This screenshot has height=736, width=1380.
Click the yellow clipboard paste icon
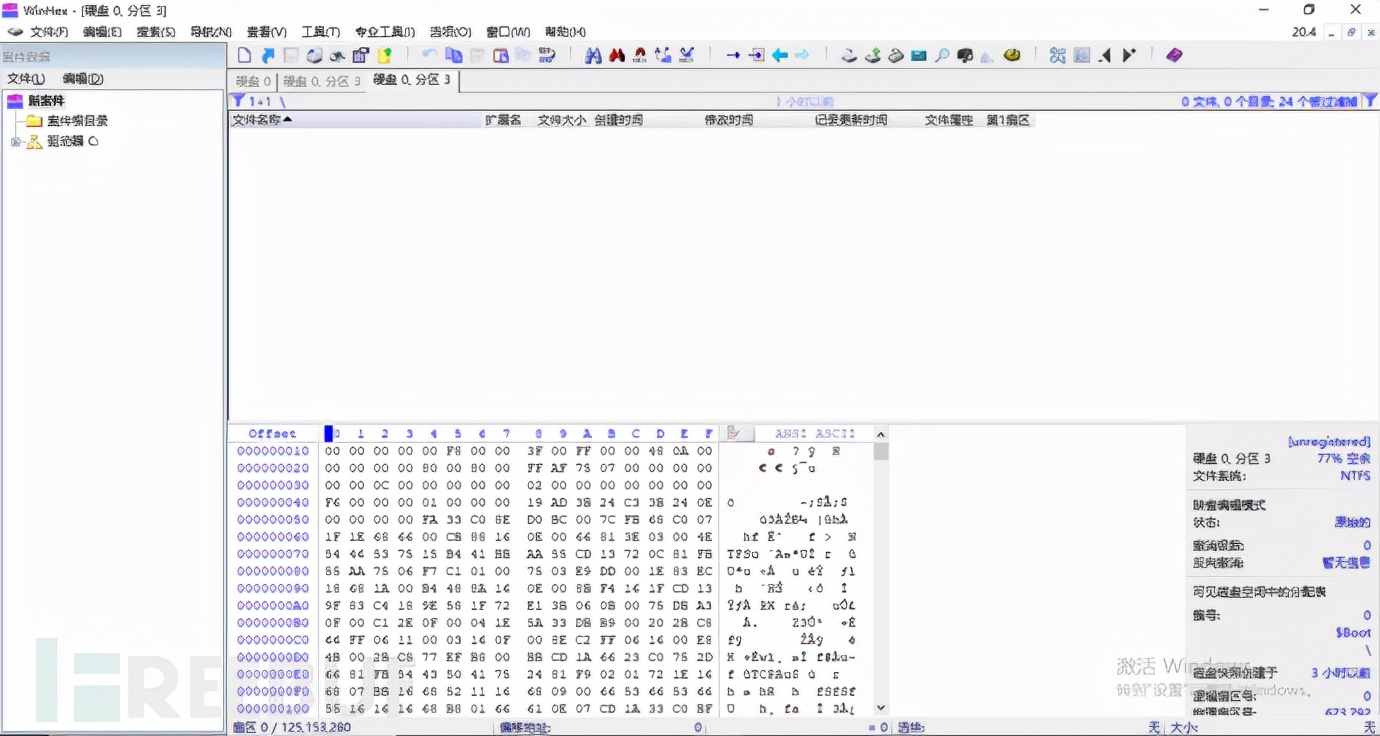point(385,55)
